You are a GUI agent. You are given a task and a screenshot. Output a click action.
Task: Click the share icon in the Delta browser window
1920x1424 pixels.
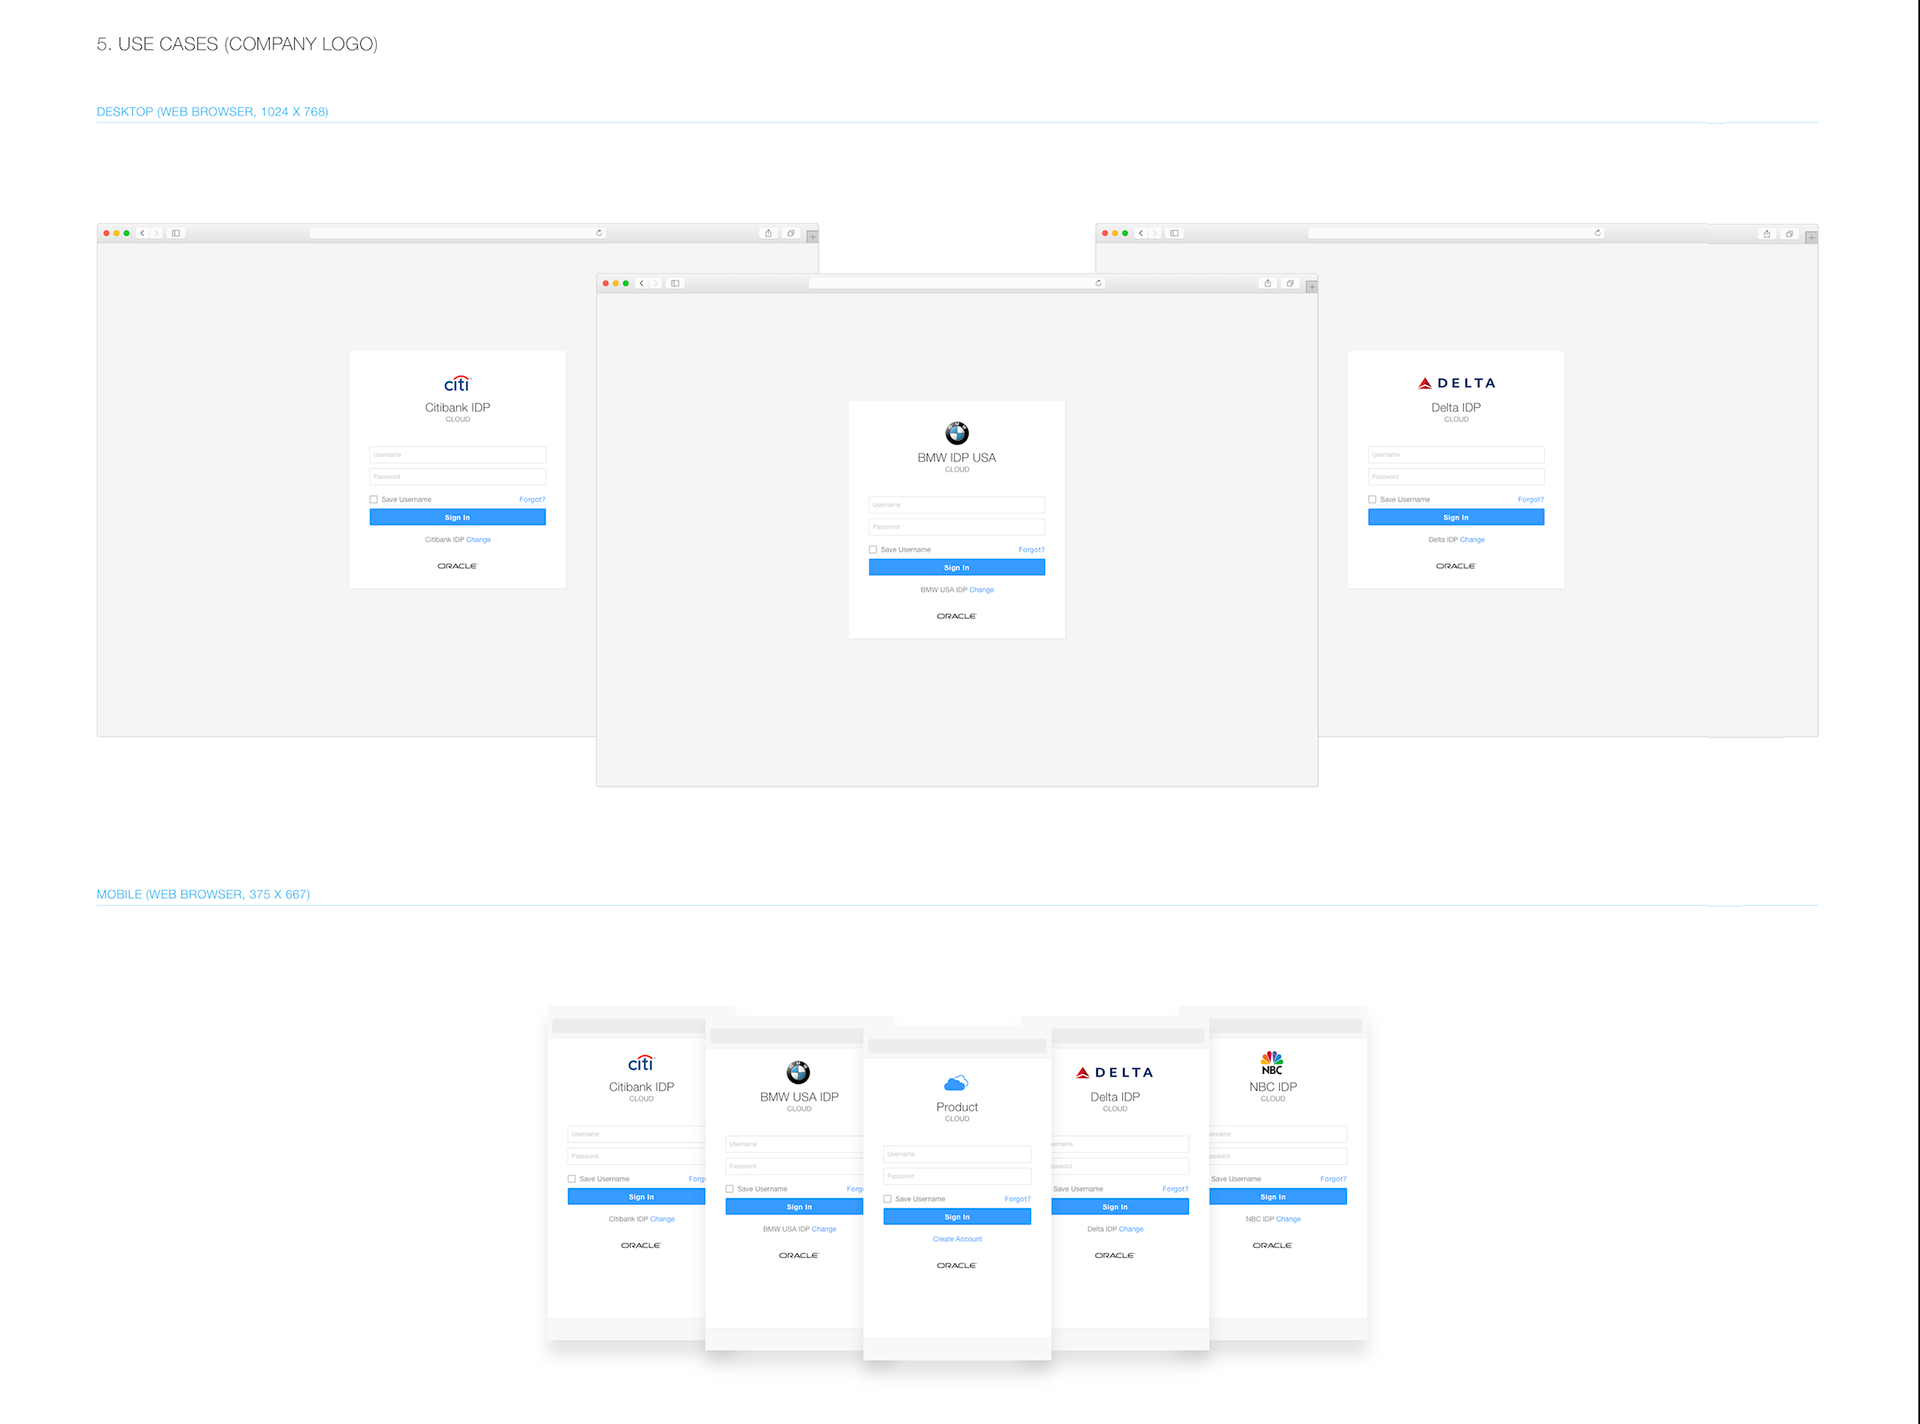[1767, 233]
